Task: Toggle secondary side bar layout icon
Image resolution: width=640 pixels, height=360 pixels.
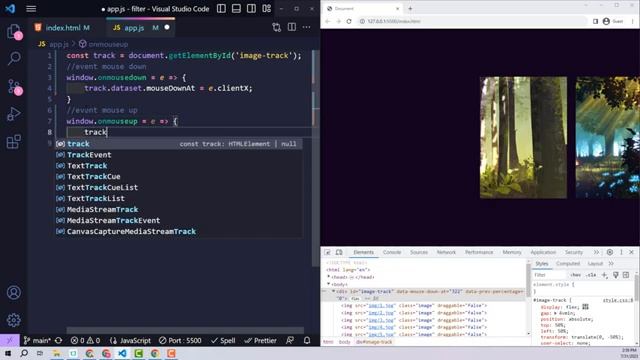Action: [251, 9]
